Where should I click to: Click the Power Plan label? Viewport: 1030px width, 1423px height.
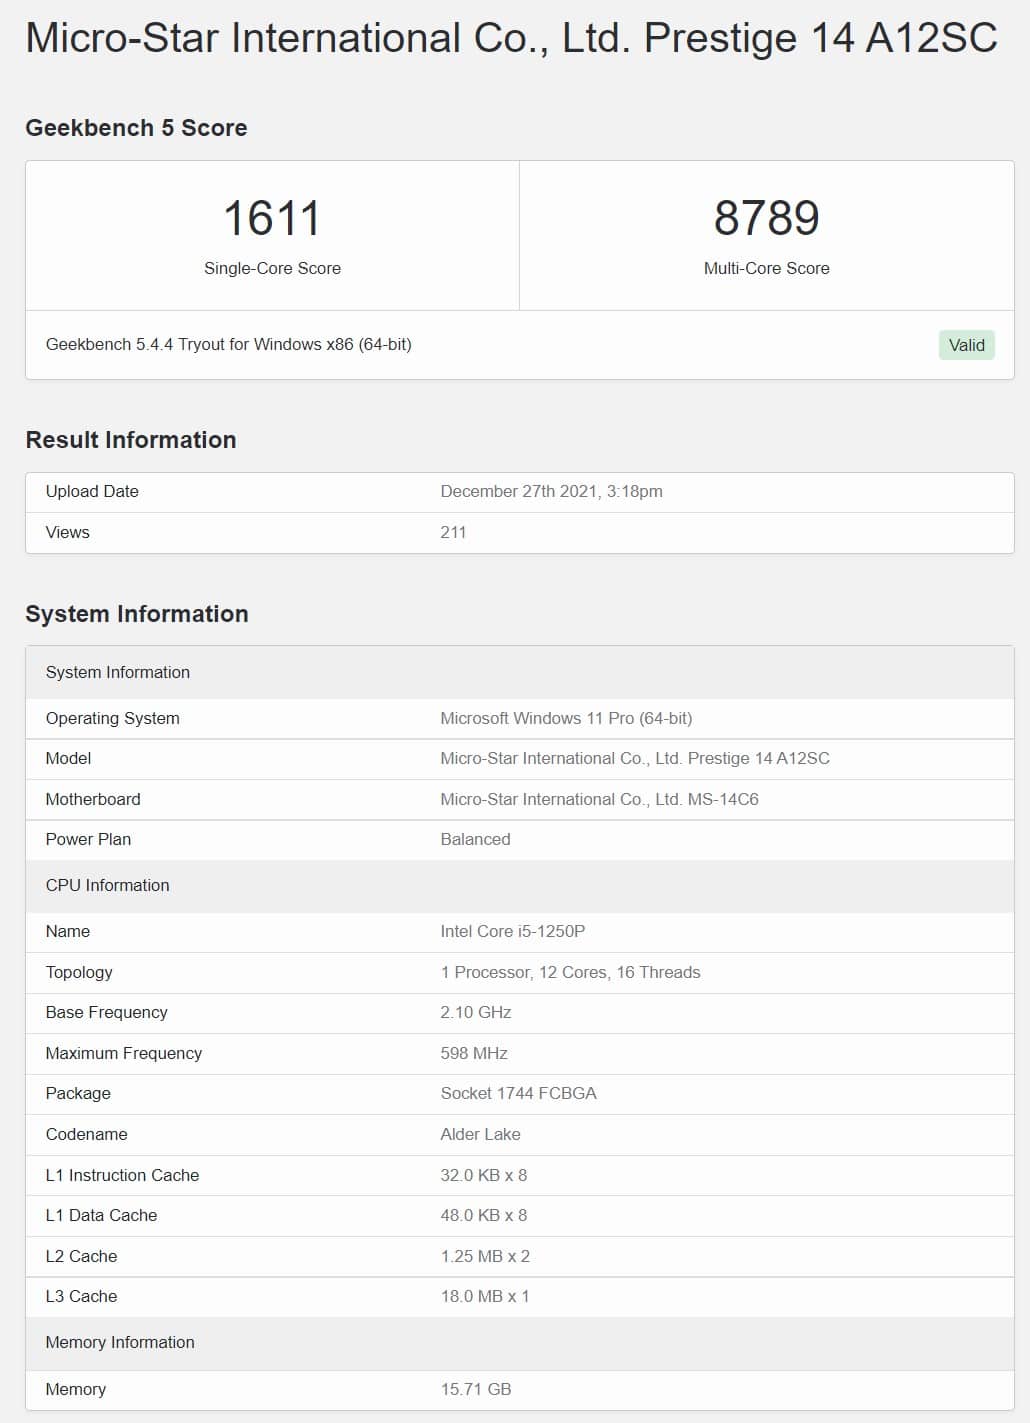point(88,839)
